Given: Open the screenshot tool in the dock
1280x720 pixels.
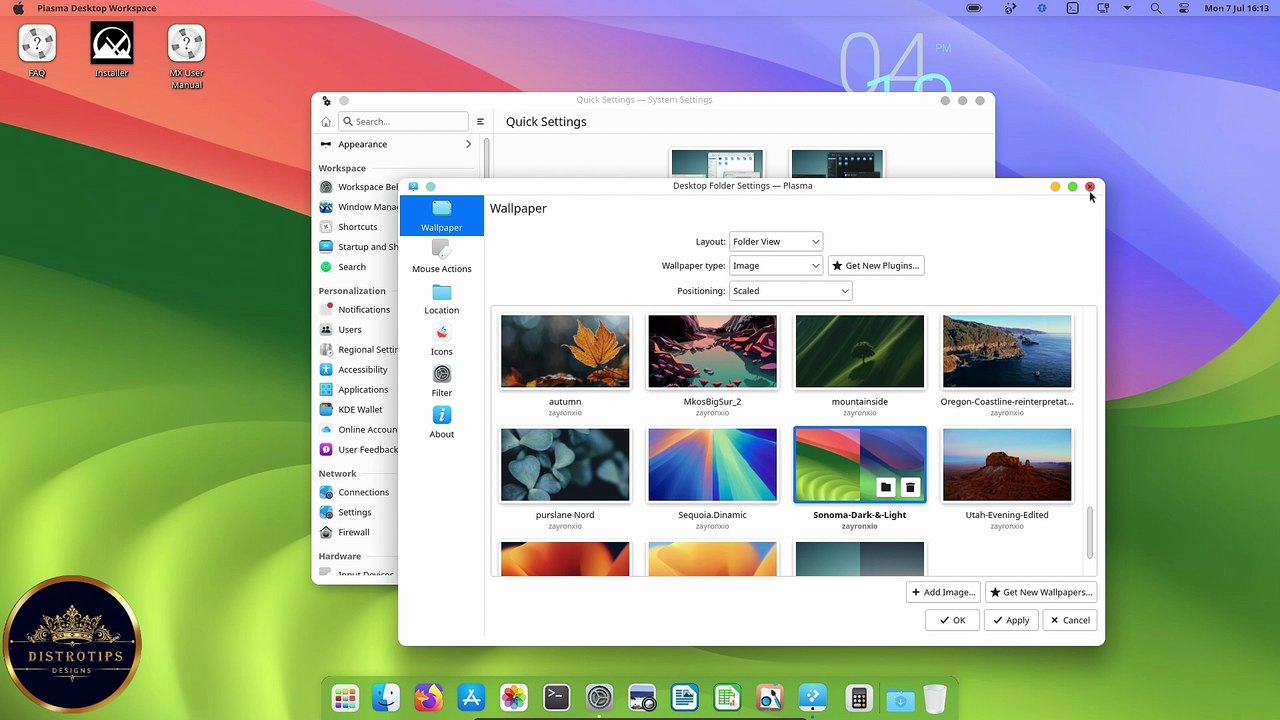Looking at the screenshot, I should (x=642, y=698).
